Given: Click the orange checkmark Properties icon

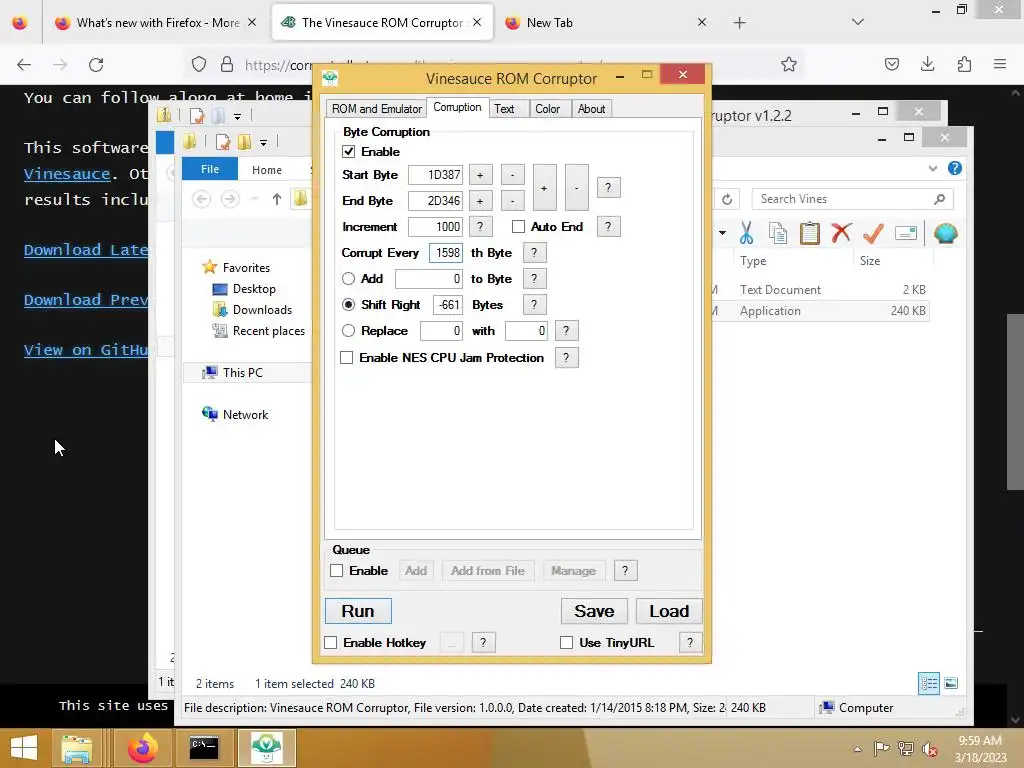Looking at the screenshot, I should pos(873,233).
